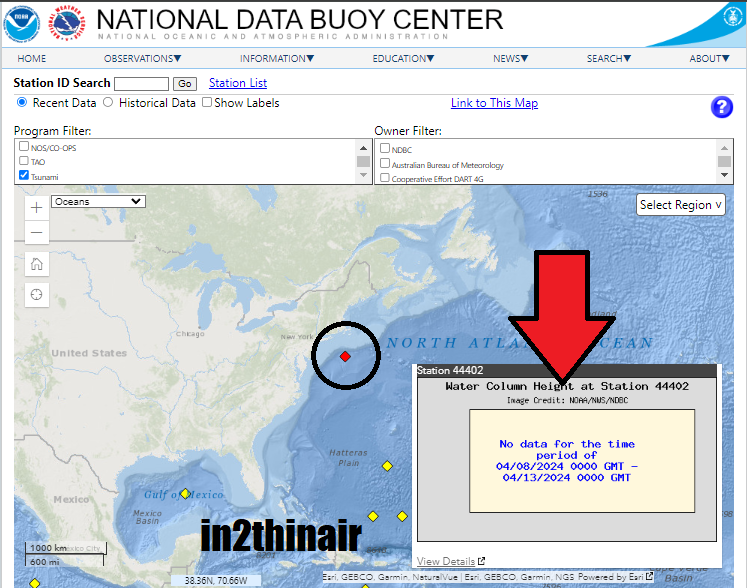Screen dimensions: 747x588
Task: Check the TAO program filter
Action: tap(24, 161)
